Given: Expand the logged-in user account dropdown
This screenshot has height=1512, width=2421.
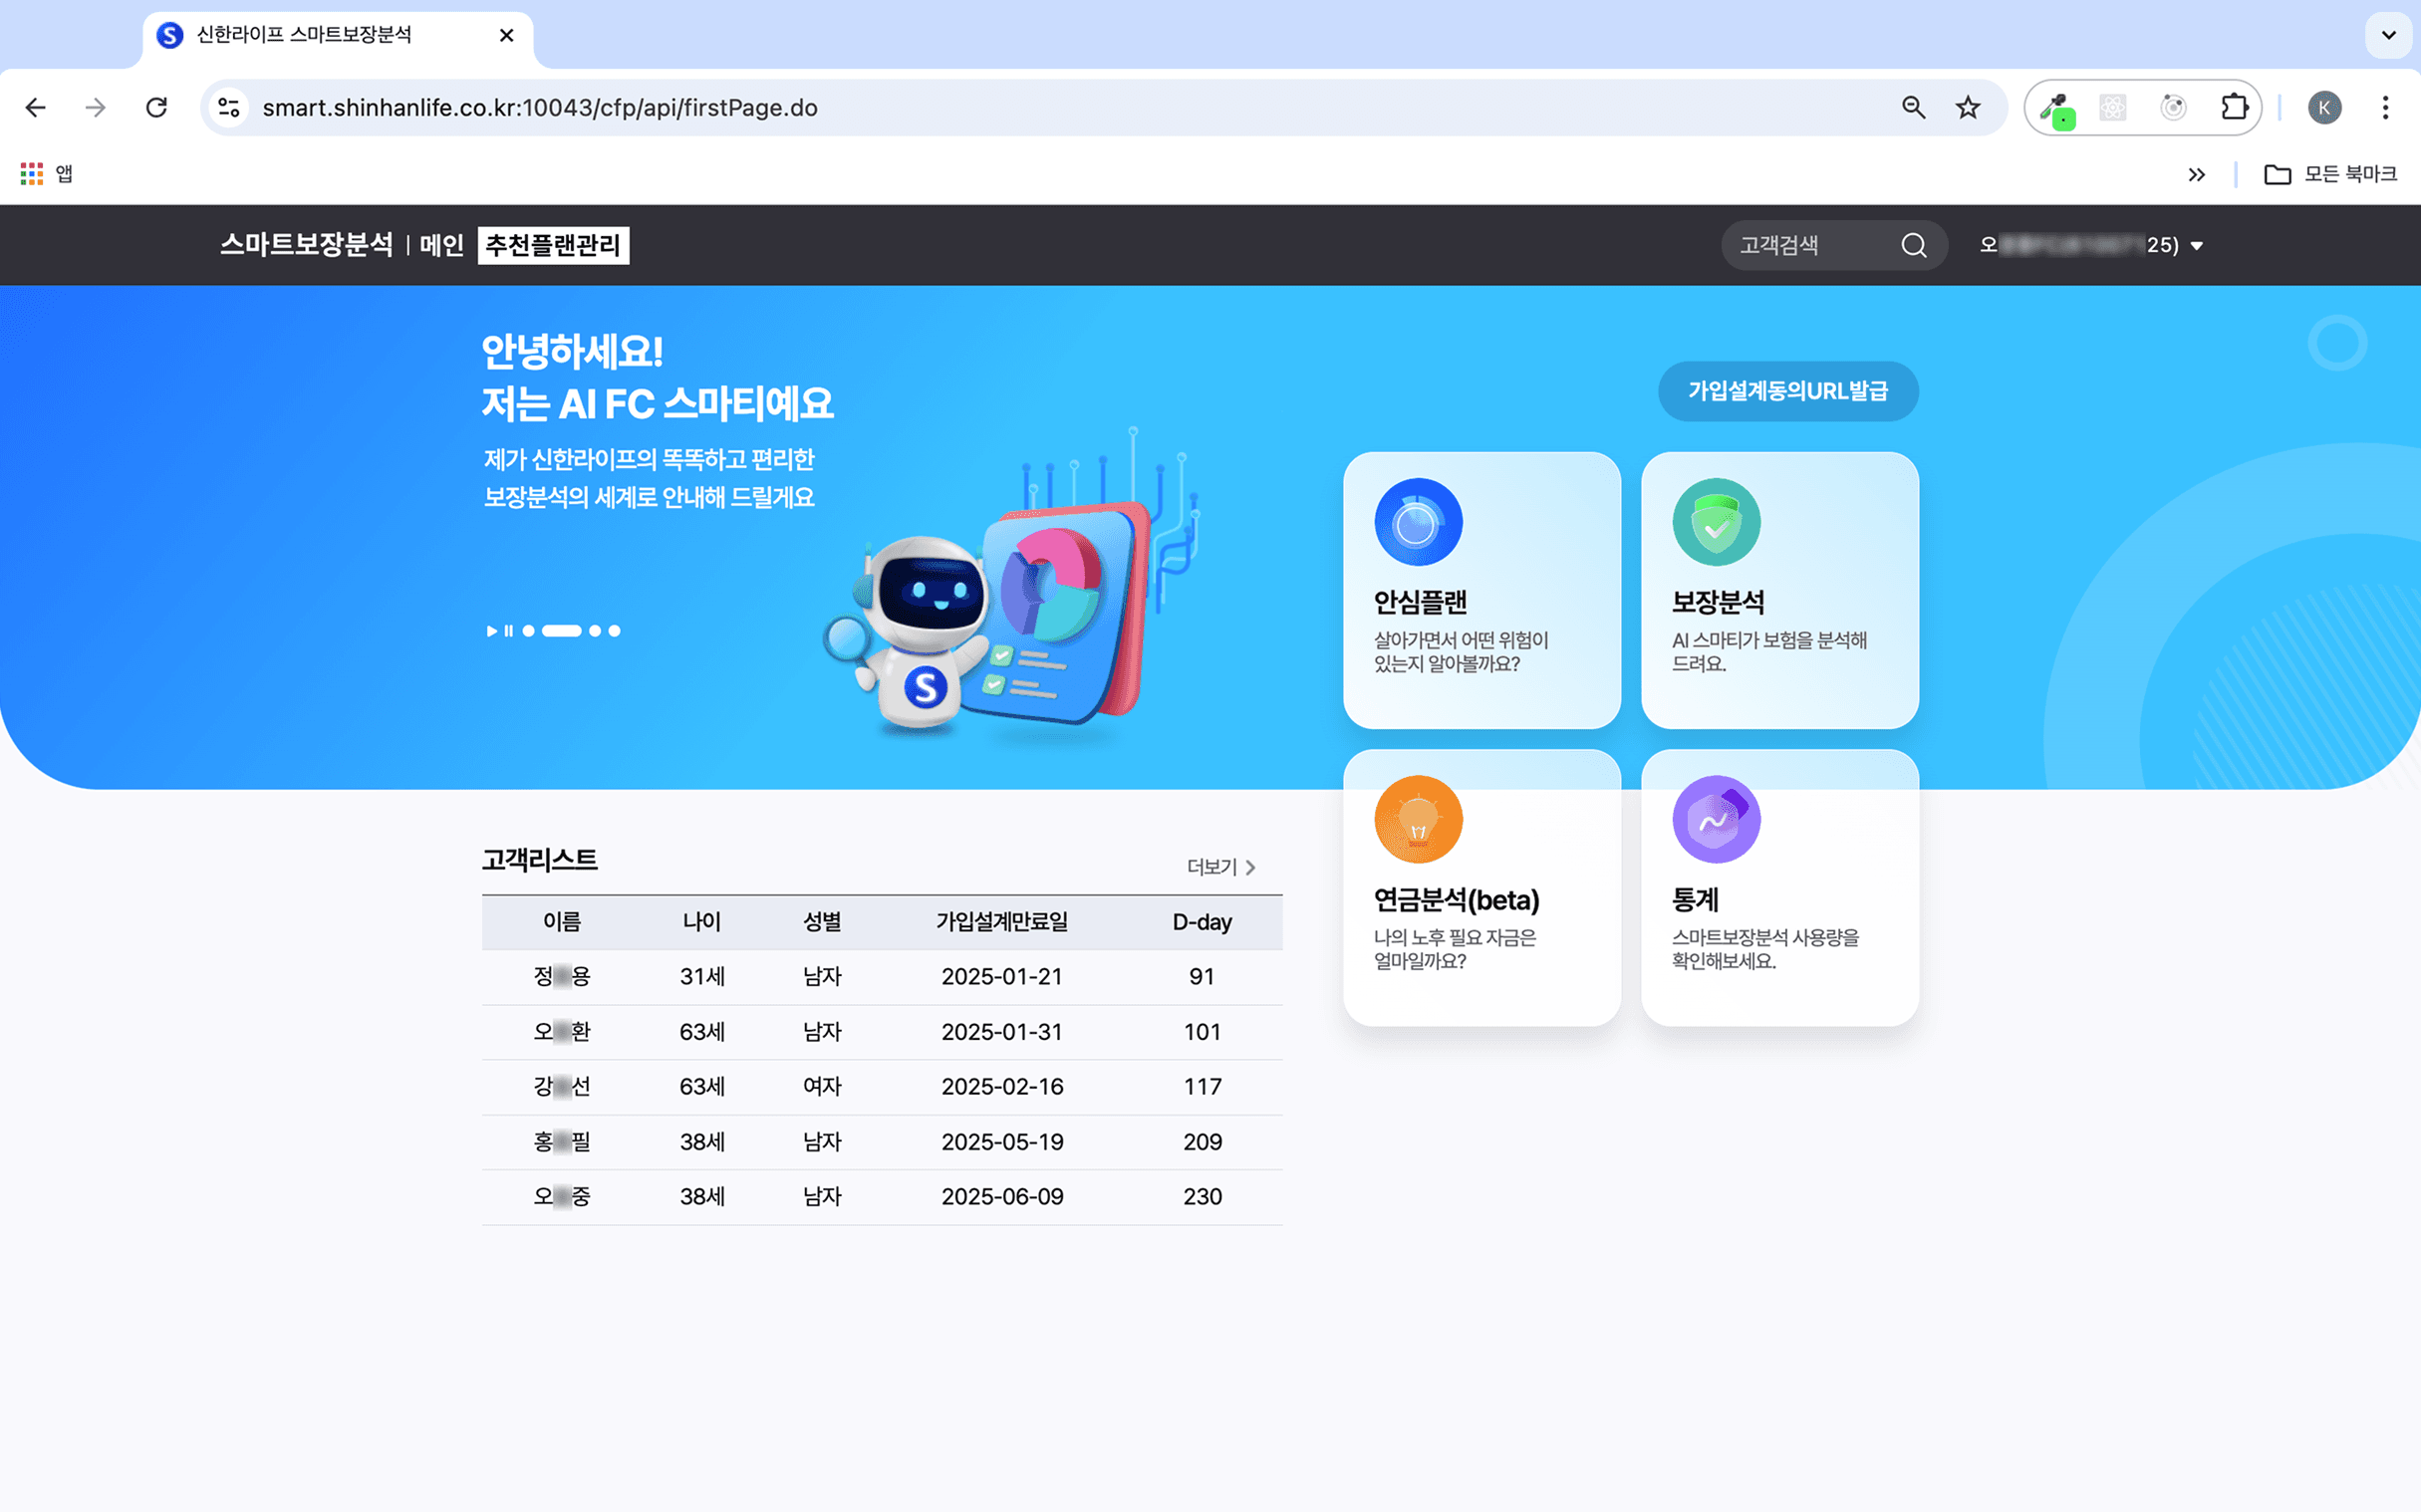Looking at the screenshot, I should pyautogui.click(x=2197, y=245).
